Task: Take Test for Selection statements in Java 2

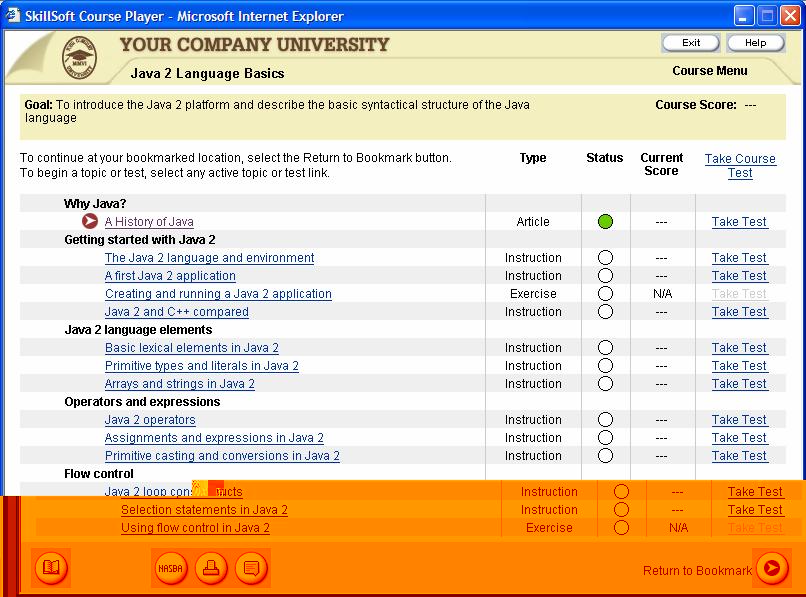Action: click(755, 510)
